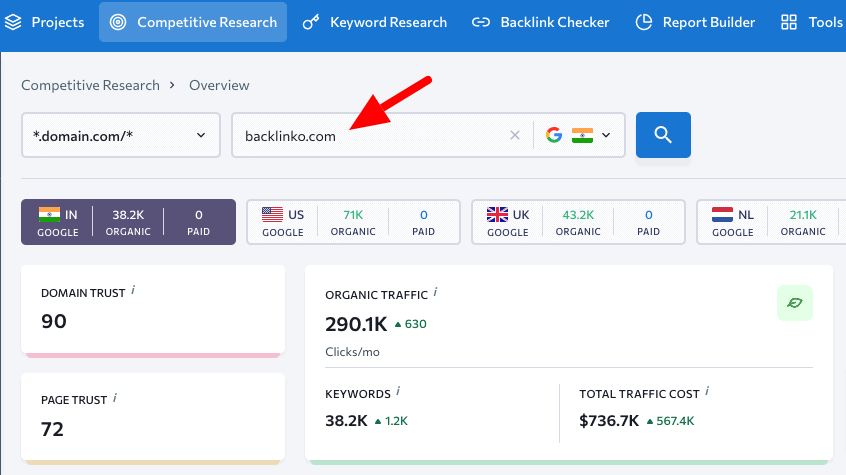Click the Projects layers icon

pyautogui.click(x=13, y=22)
